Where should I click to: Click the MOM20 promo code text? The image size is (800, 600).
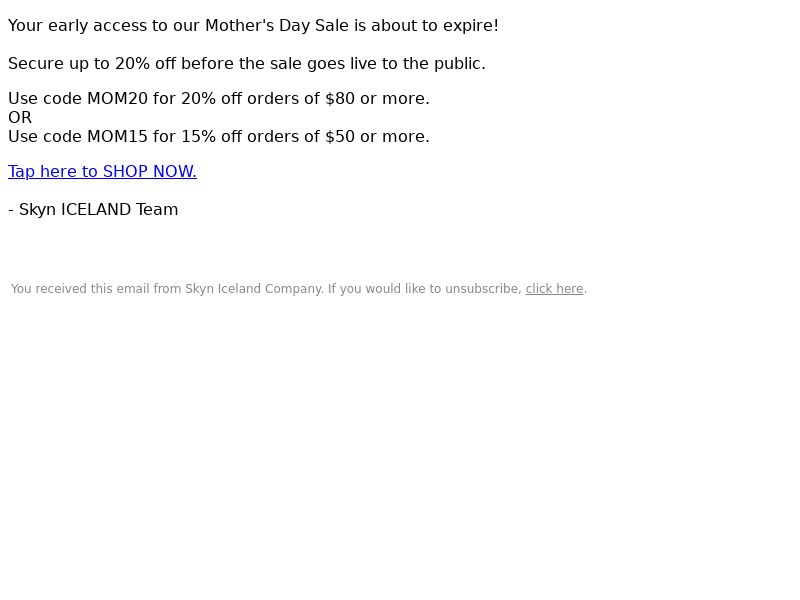(x=117, y=98)
